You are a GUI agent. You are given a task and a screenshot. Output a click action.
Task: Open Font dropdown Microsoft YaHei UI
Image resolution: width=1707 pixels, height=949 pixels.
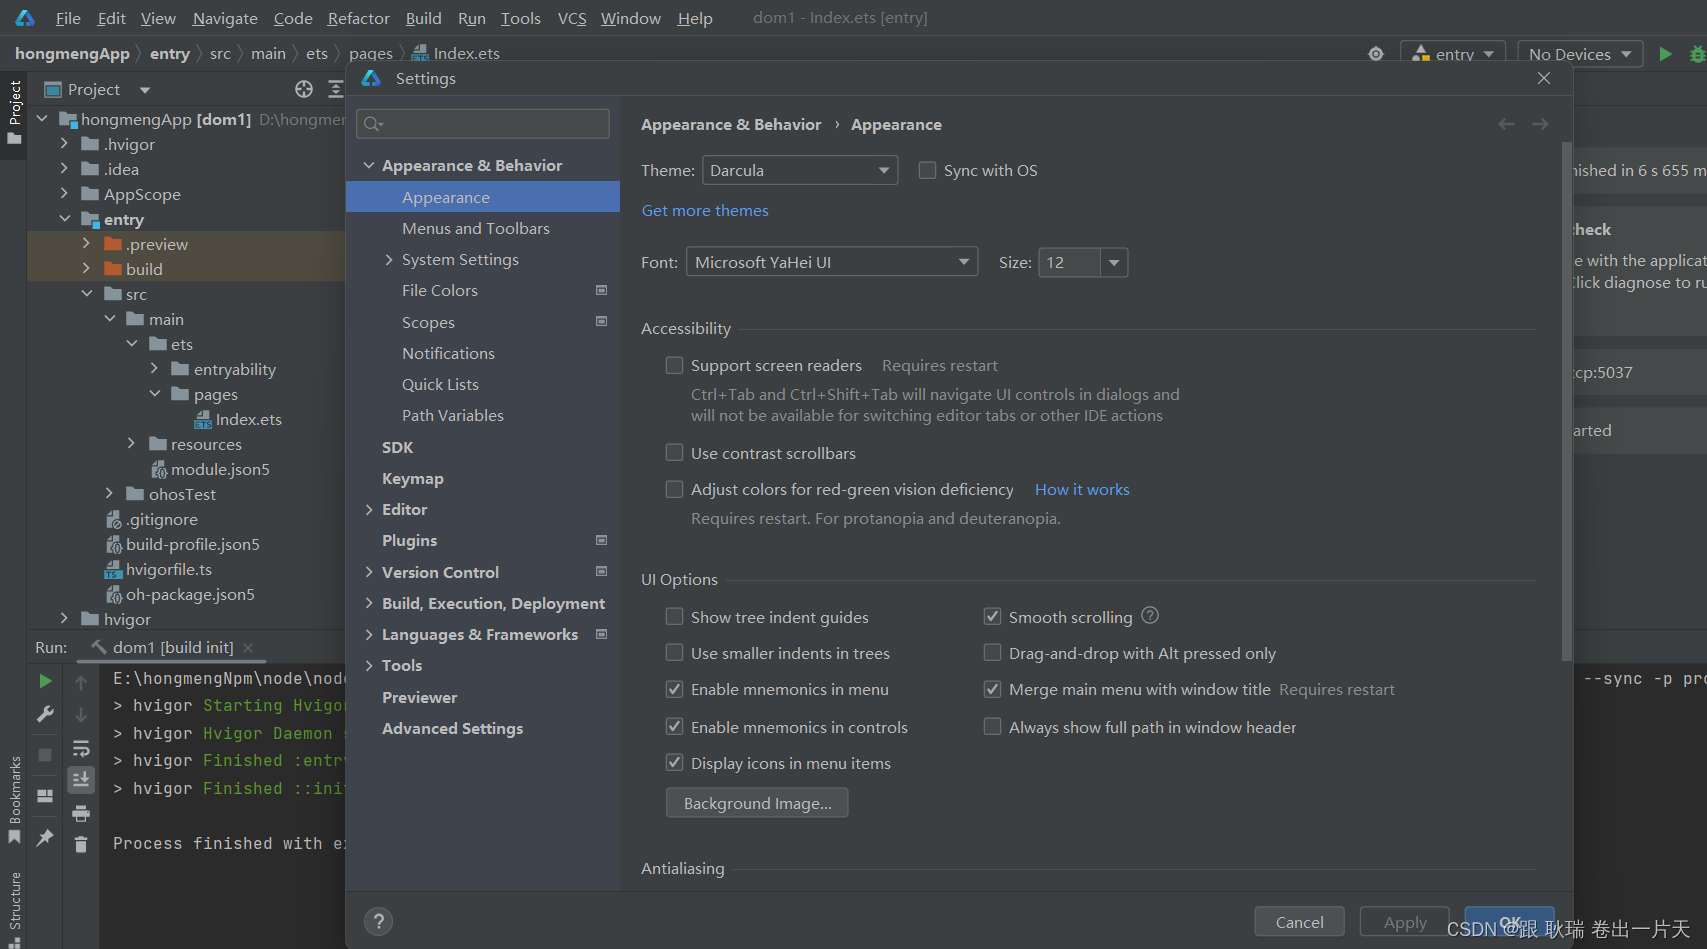[x=832, y=262]
